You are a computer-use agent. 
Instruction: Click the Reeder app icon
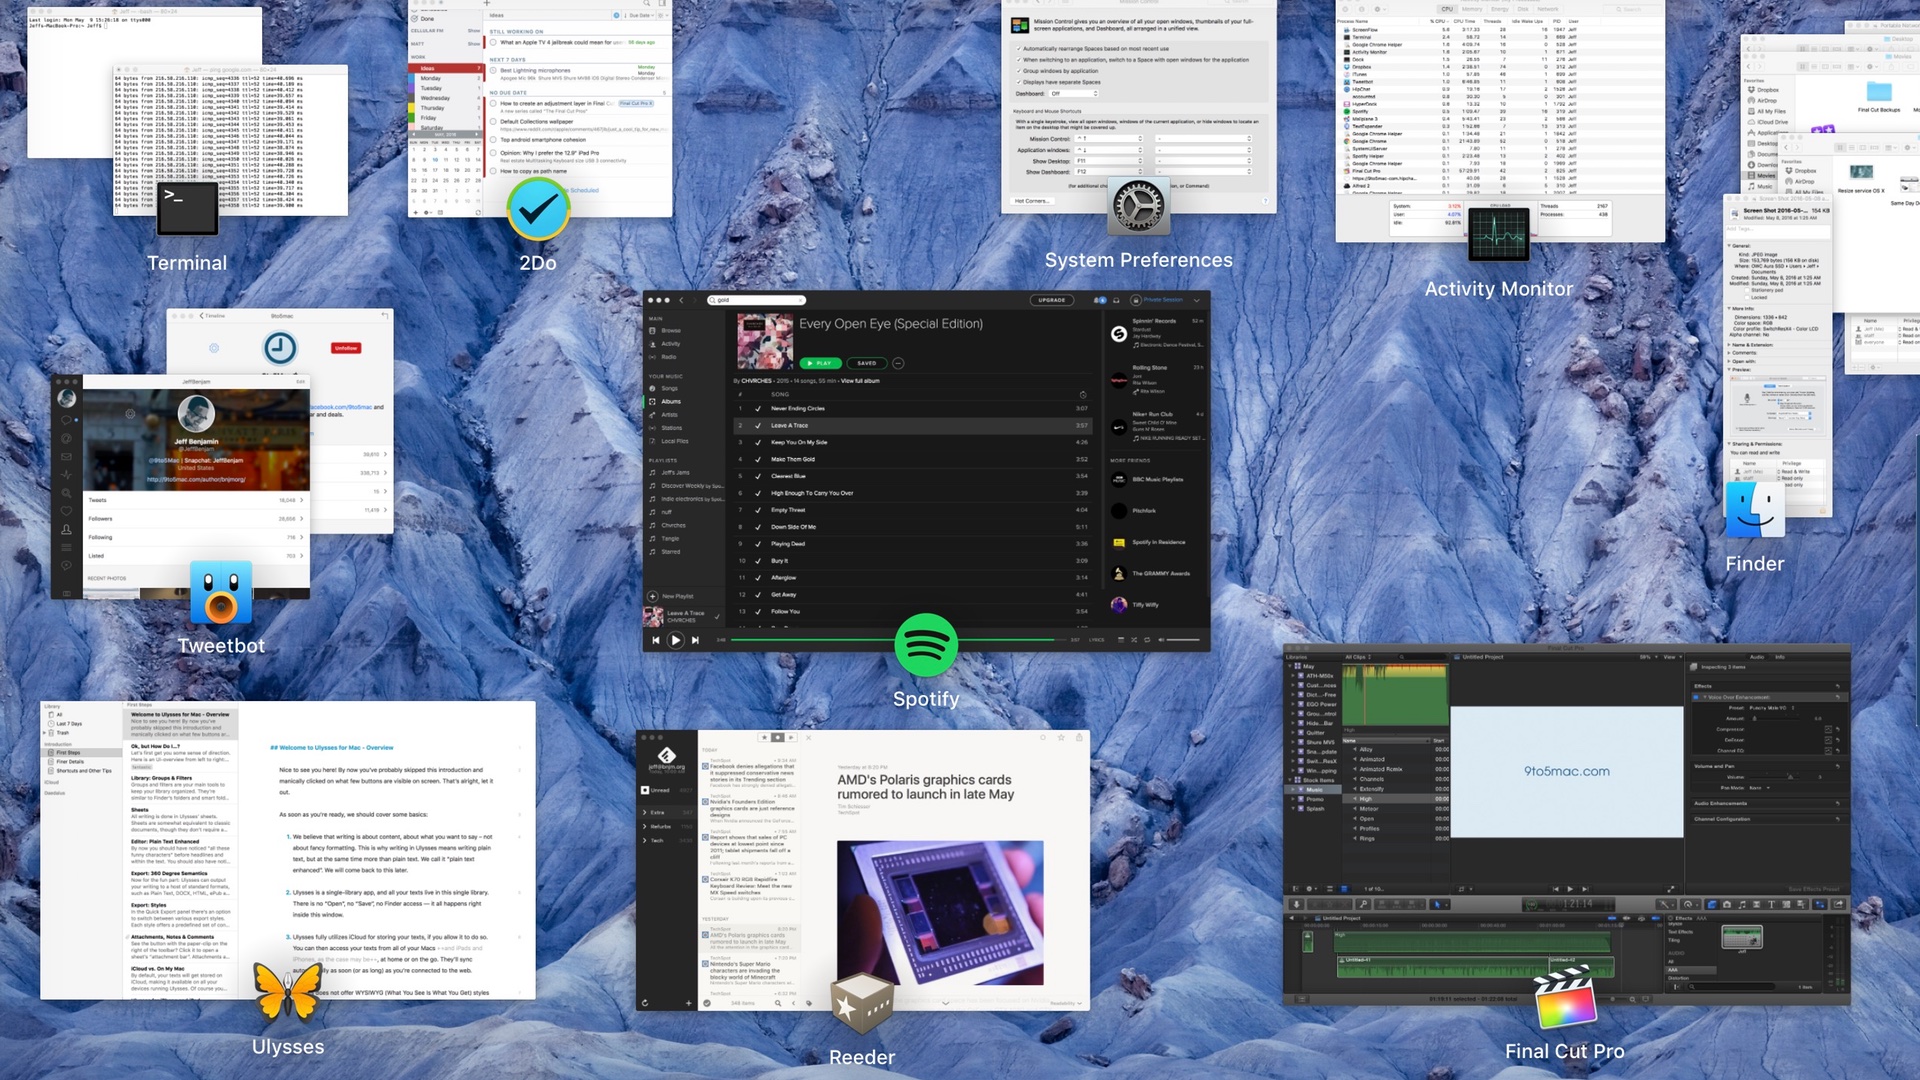(862, 1003)
